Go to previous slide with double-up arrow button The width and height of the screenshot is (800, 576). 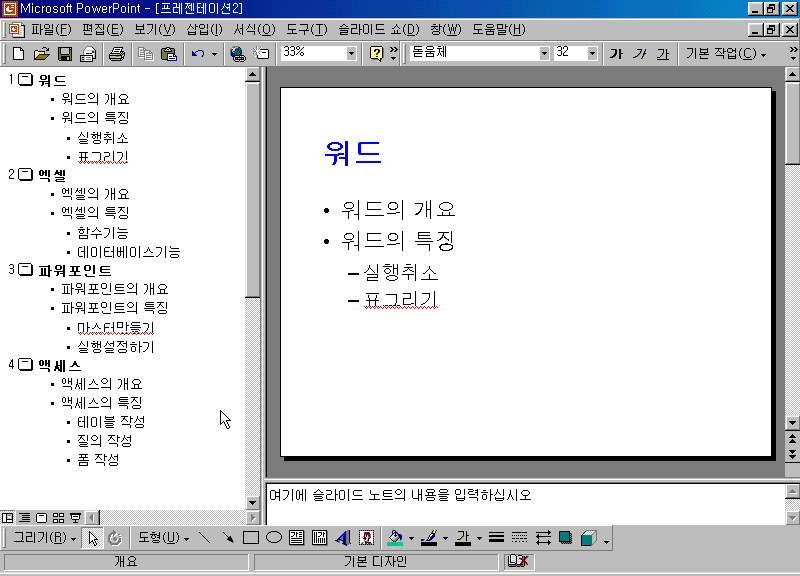(x=792, y=438)
